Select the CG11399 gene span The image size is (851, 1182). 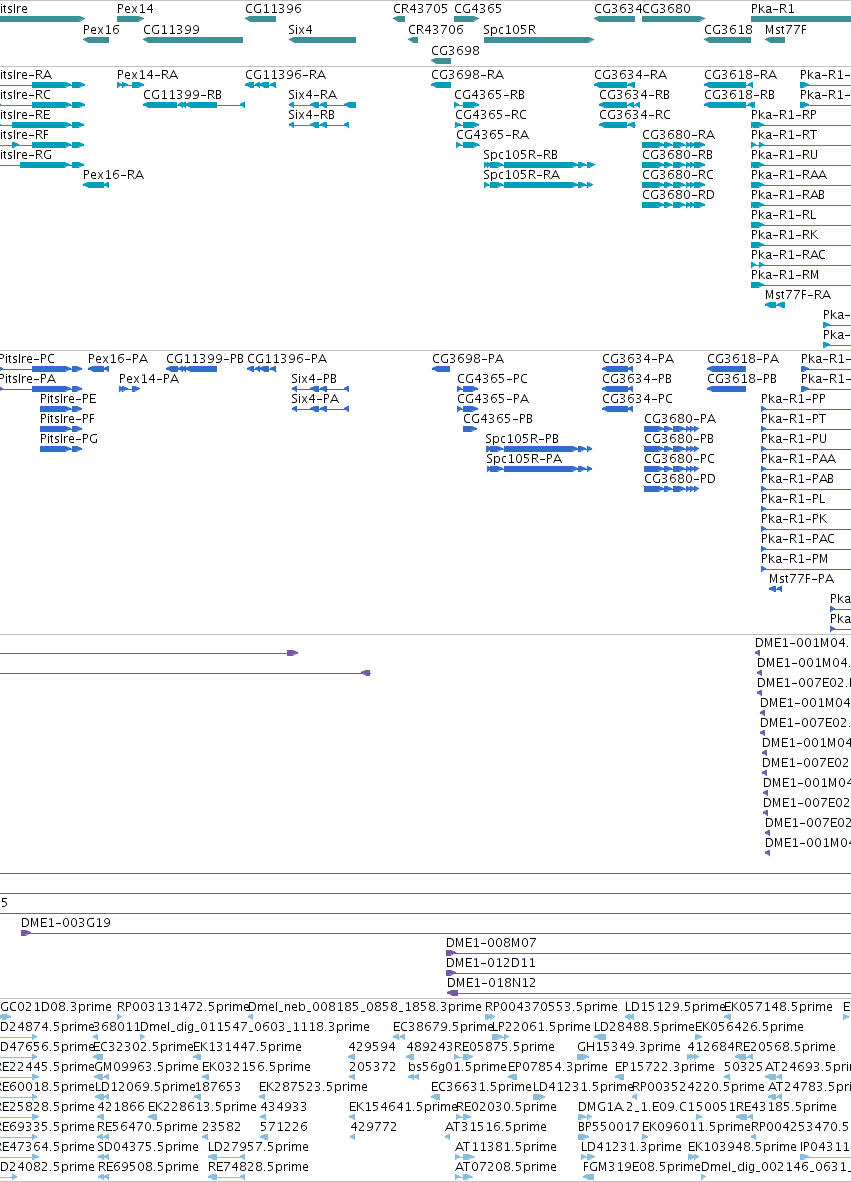click(193, 40)
